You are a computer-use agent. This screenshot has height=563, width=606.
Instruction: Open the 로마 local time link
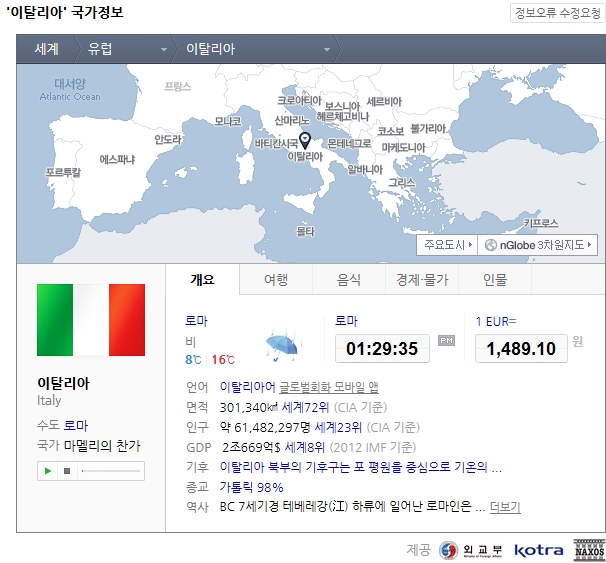point(346,321)
